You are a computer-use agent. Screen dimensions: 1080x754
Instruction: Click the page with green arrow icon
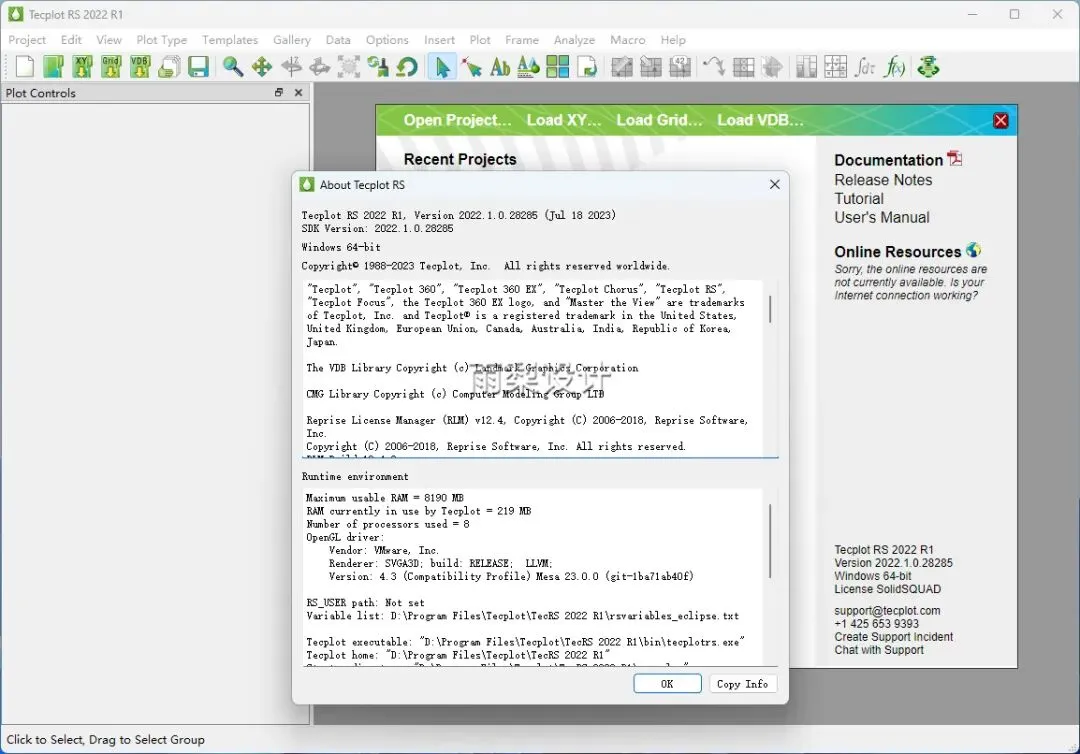pyautogui.click(x=587, y=67)
